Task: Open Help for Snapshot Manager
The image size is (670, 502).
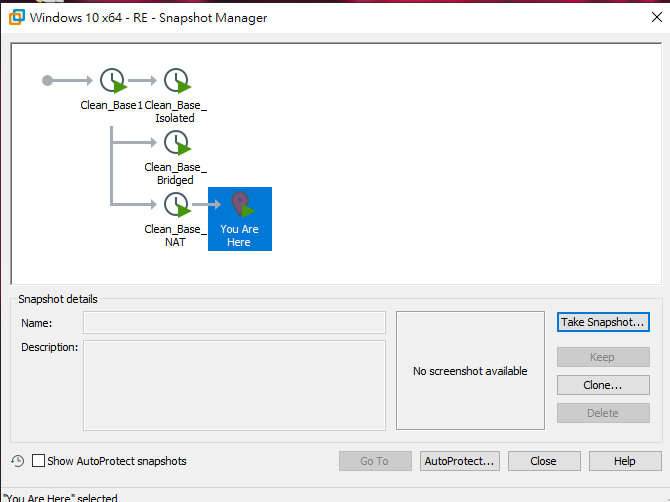Action: click(625, 461)
